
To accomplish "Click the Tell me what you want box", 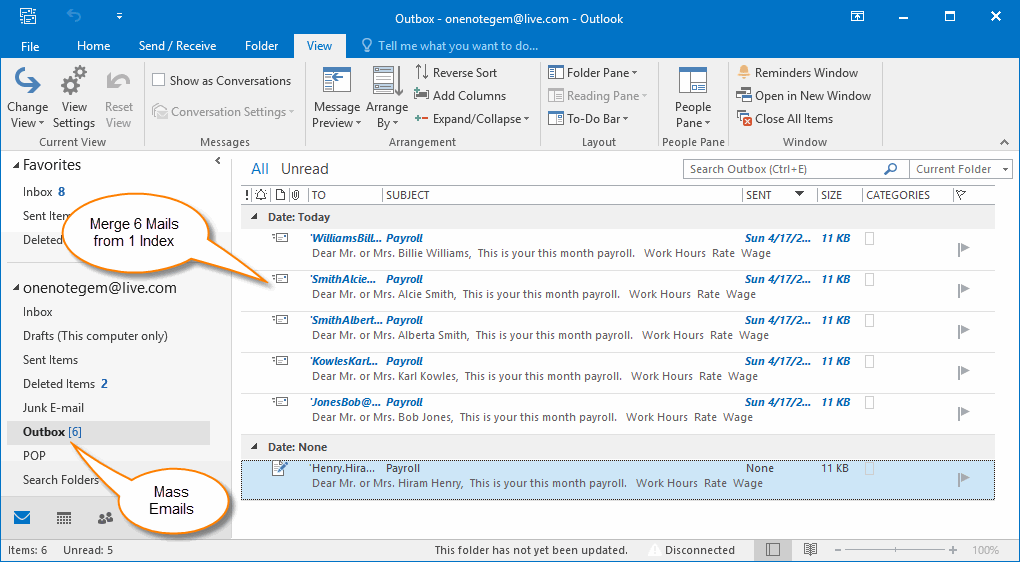I will pos(450,46).
